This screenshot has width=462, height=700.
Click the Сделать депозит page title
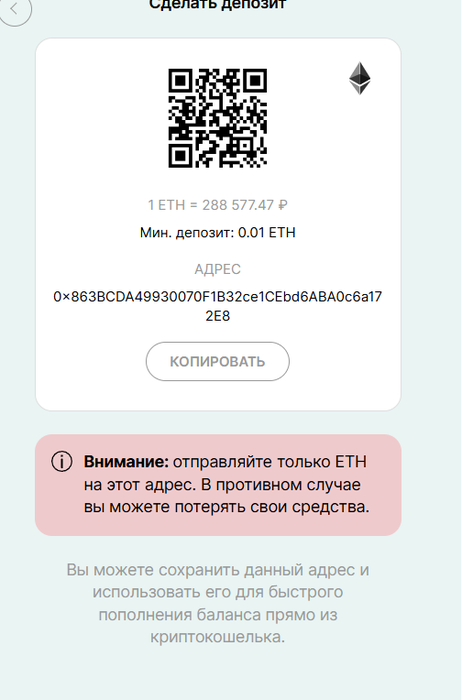(x=217, y=5)
